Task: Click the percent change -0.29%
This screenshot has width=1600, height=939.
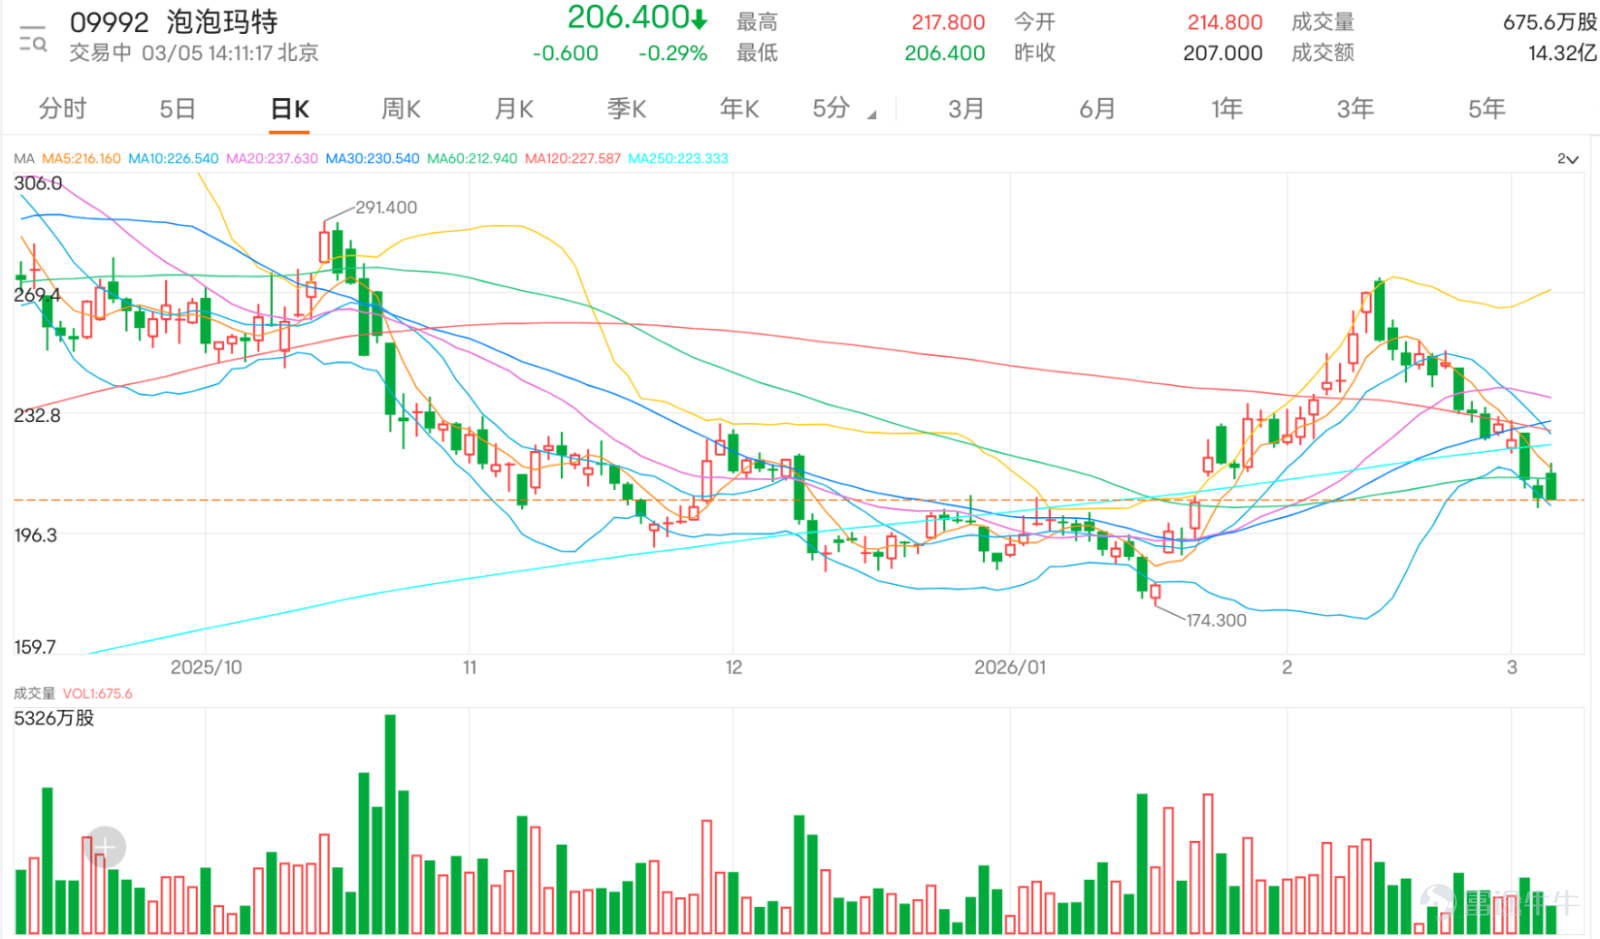Action: pyautogui.click(x=673, y=53)
